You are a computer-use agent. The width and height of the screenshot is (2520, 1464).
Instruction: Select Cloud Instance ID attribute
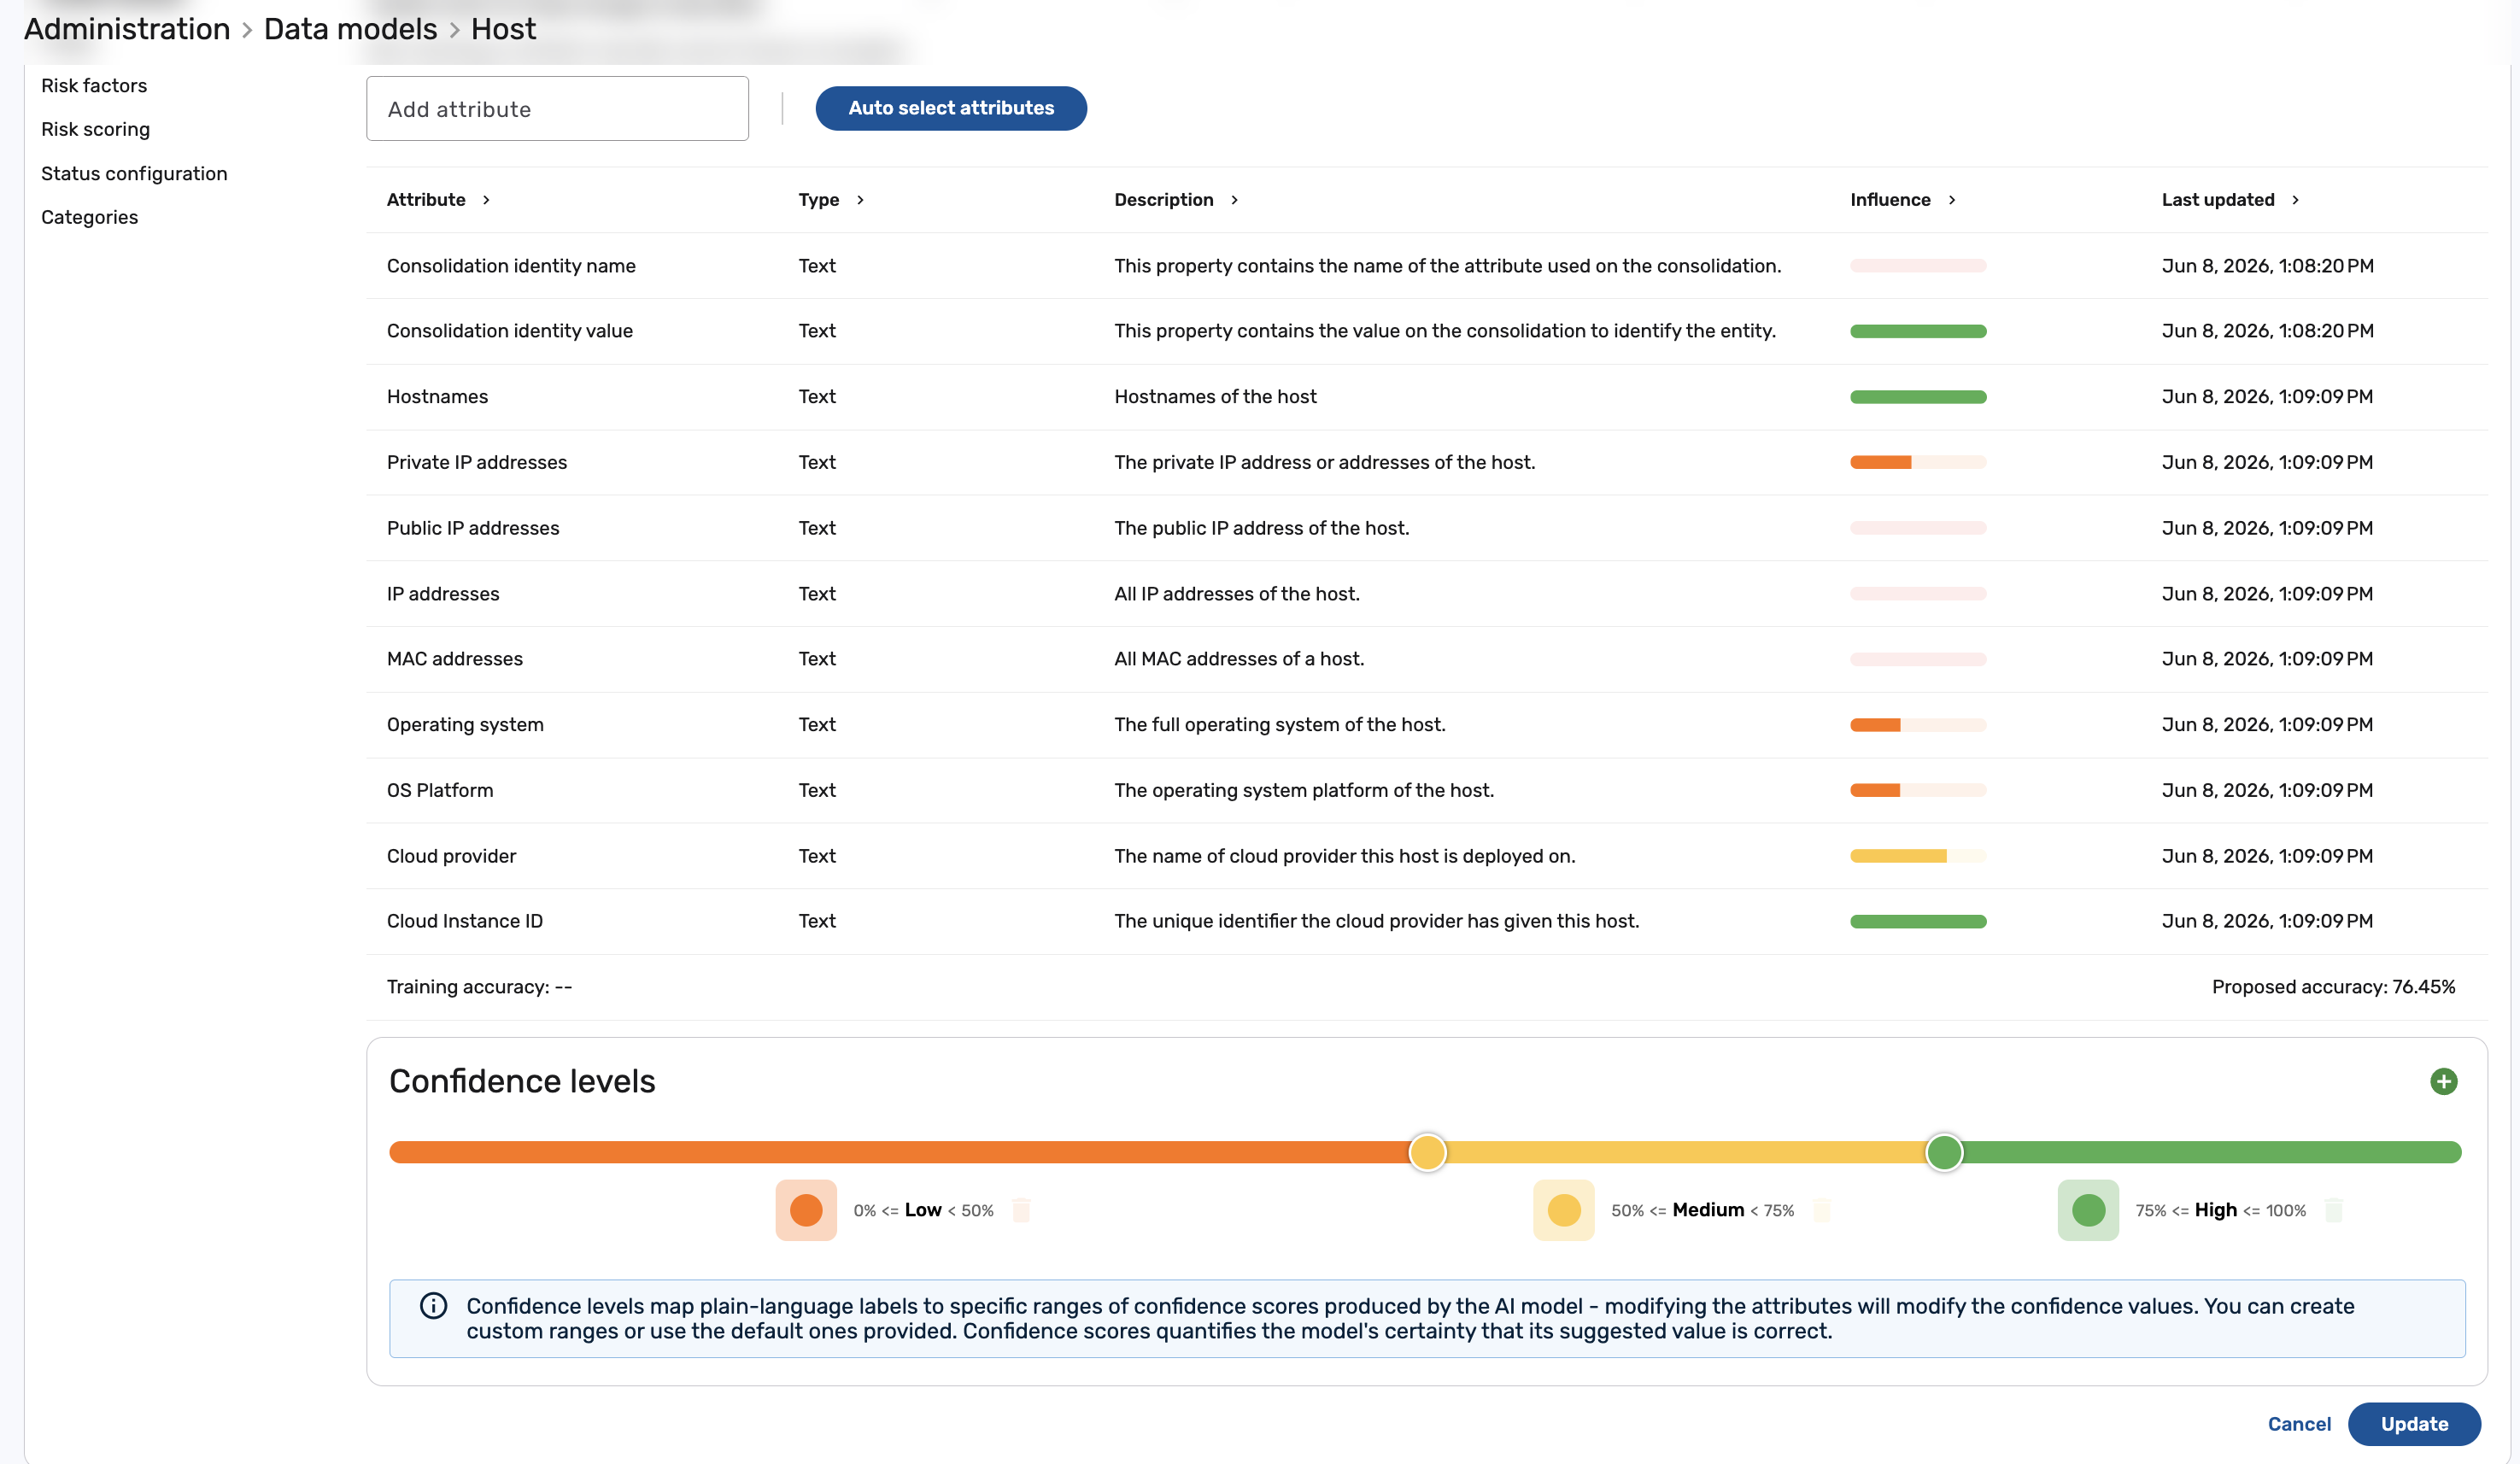pyautogui.click(x=1426, y=921)
